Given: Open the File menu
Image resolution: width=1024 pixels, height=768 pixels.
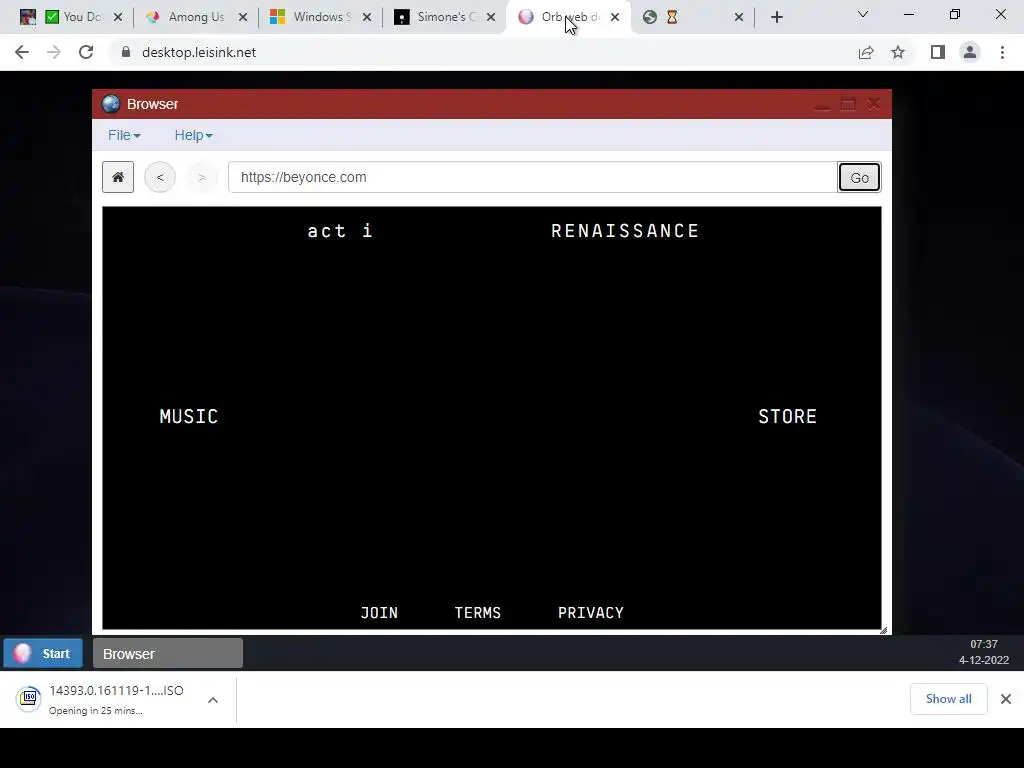Looking at the screenshot, I should (x=124, y=135).
